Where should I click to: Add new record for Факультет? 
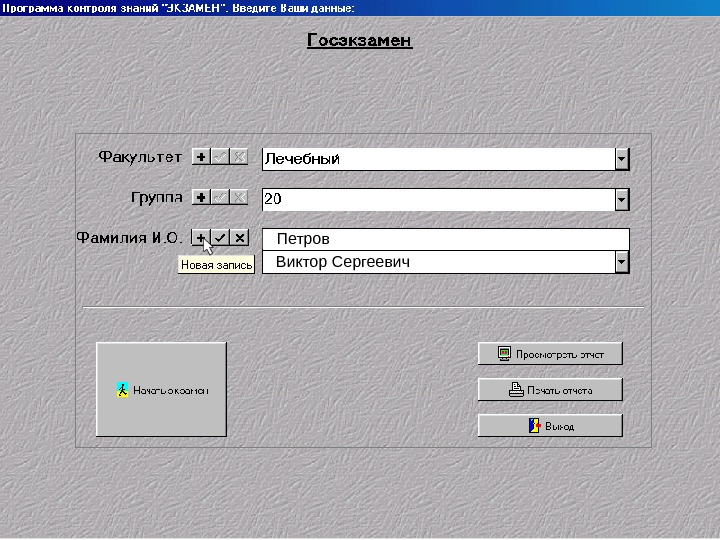point(201,157)
